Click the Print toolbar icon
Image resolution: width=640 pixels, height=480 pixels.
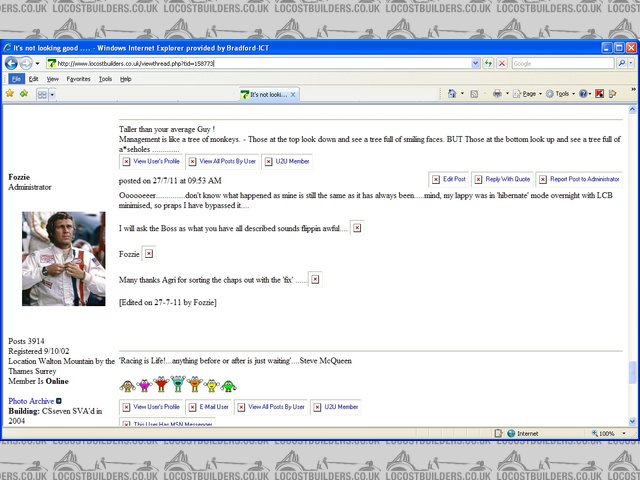[497, 94]
